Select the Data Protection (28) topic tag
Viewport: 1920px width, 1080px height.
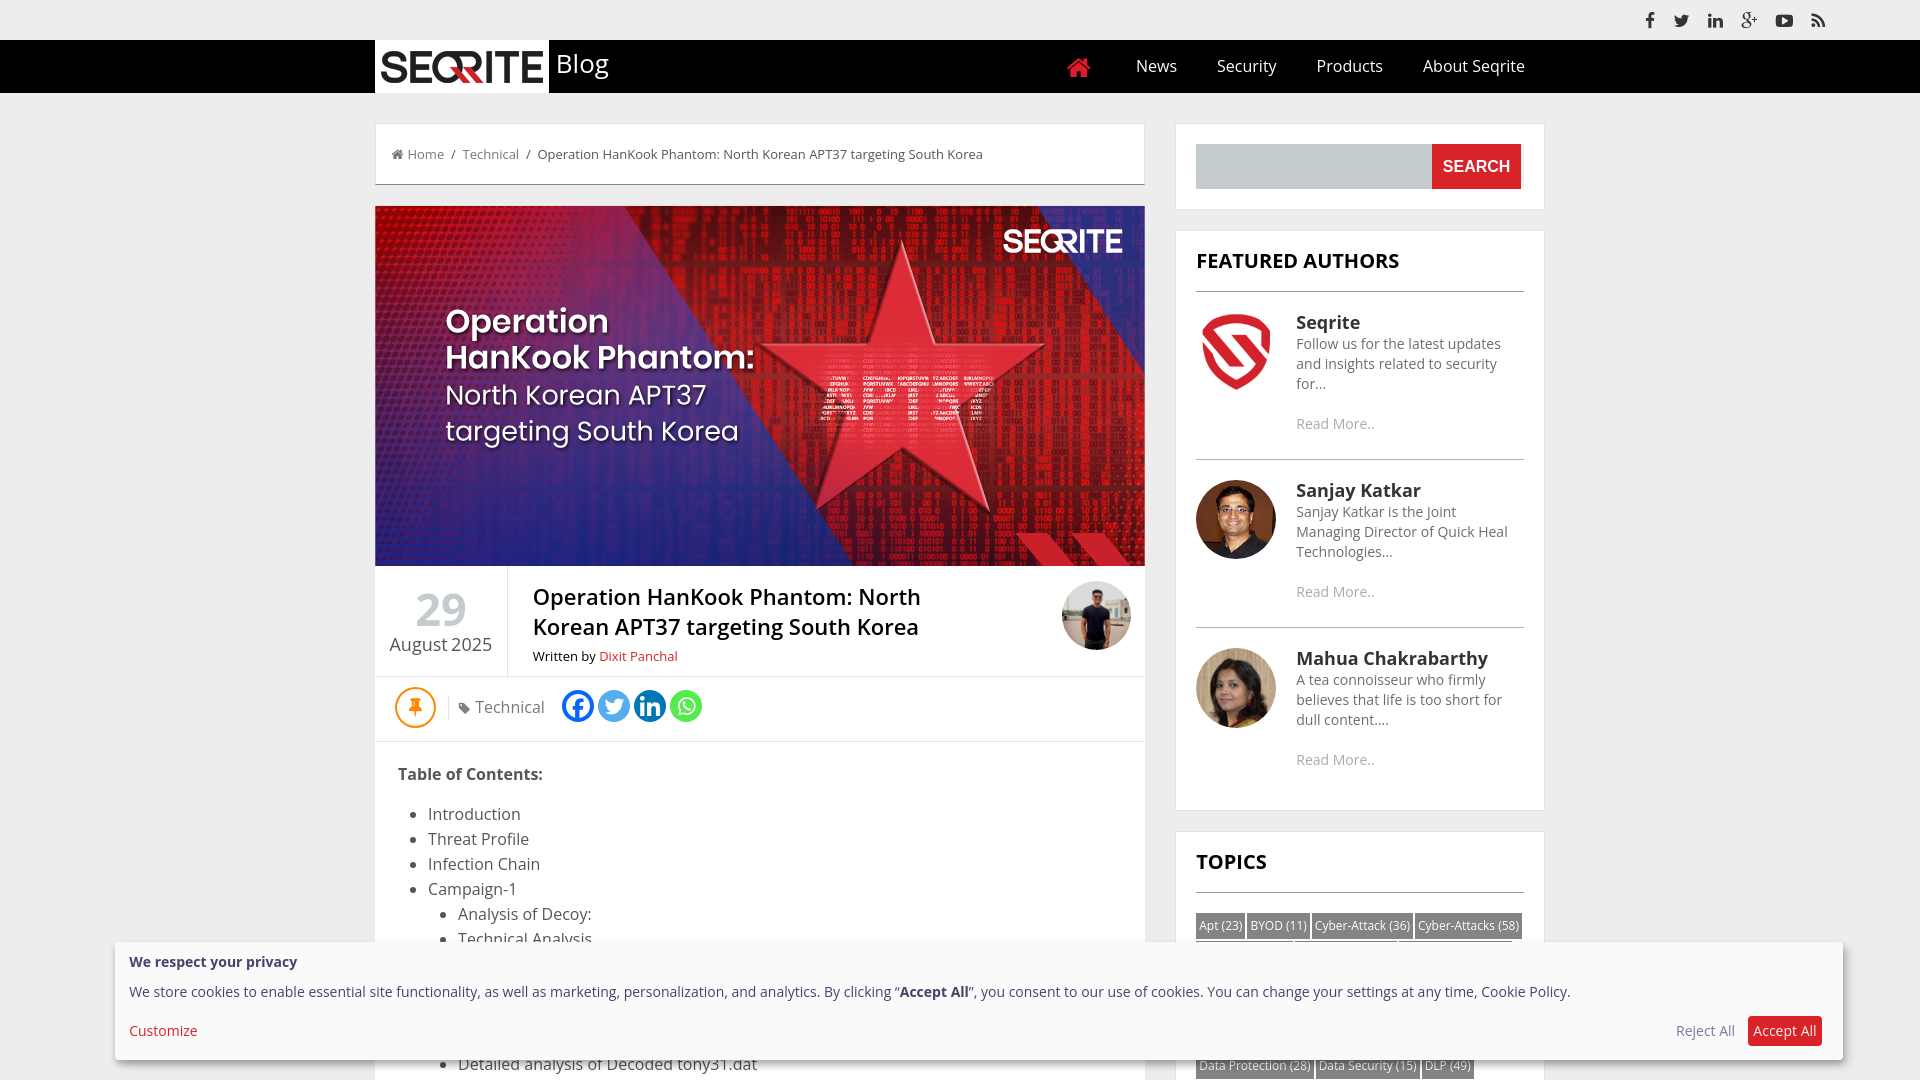pos(1254,1066)
